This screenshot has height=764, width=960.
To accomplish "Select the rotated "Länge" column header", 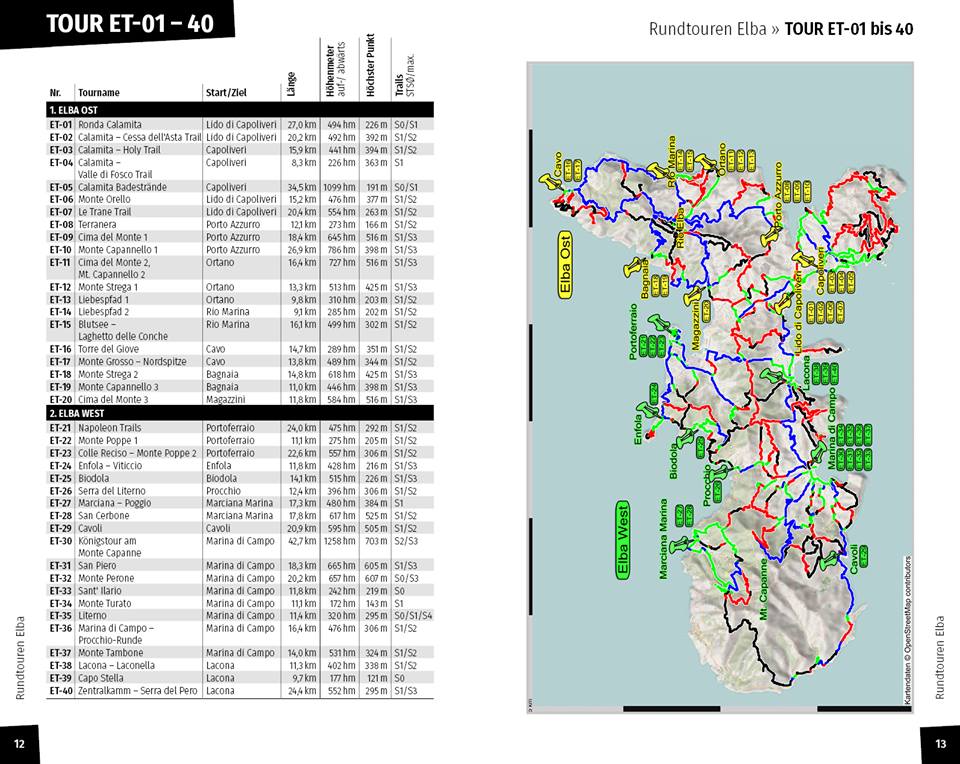I will coord(291,84).
